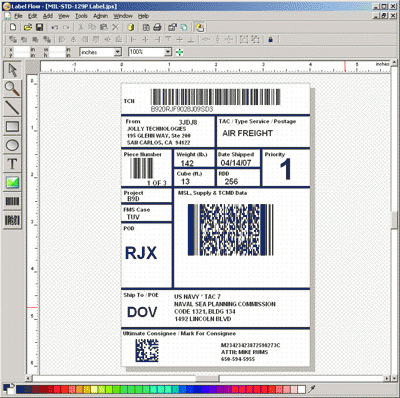
Task: Open the Admin menu
Action: pyautogui.click(x=100, y=16)
